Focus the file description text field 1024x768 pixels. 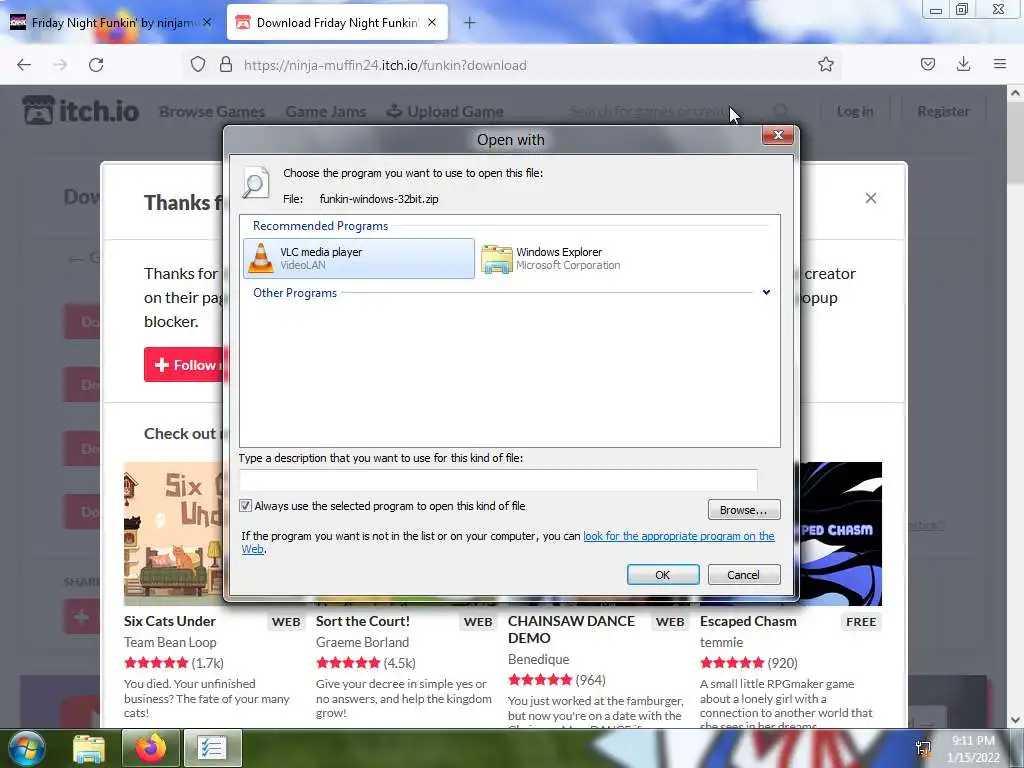coord(498,480)
